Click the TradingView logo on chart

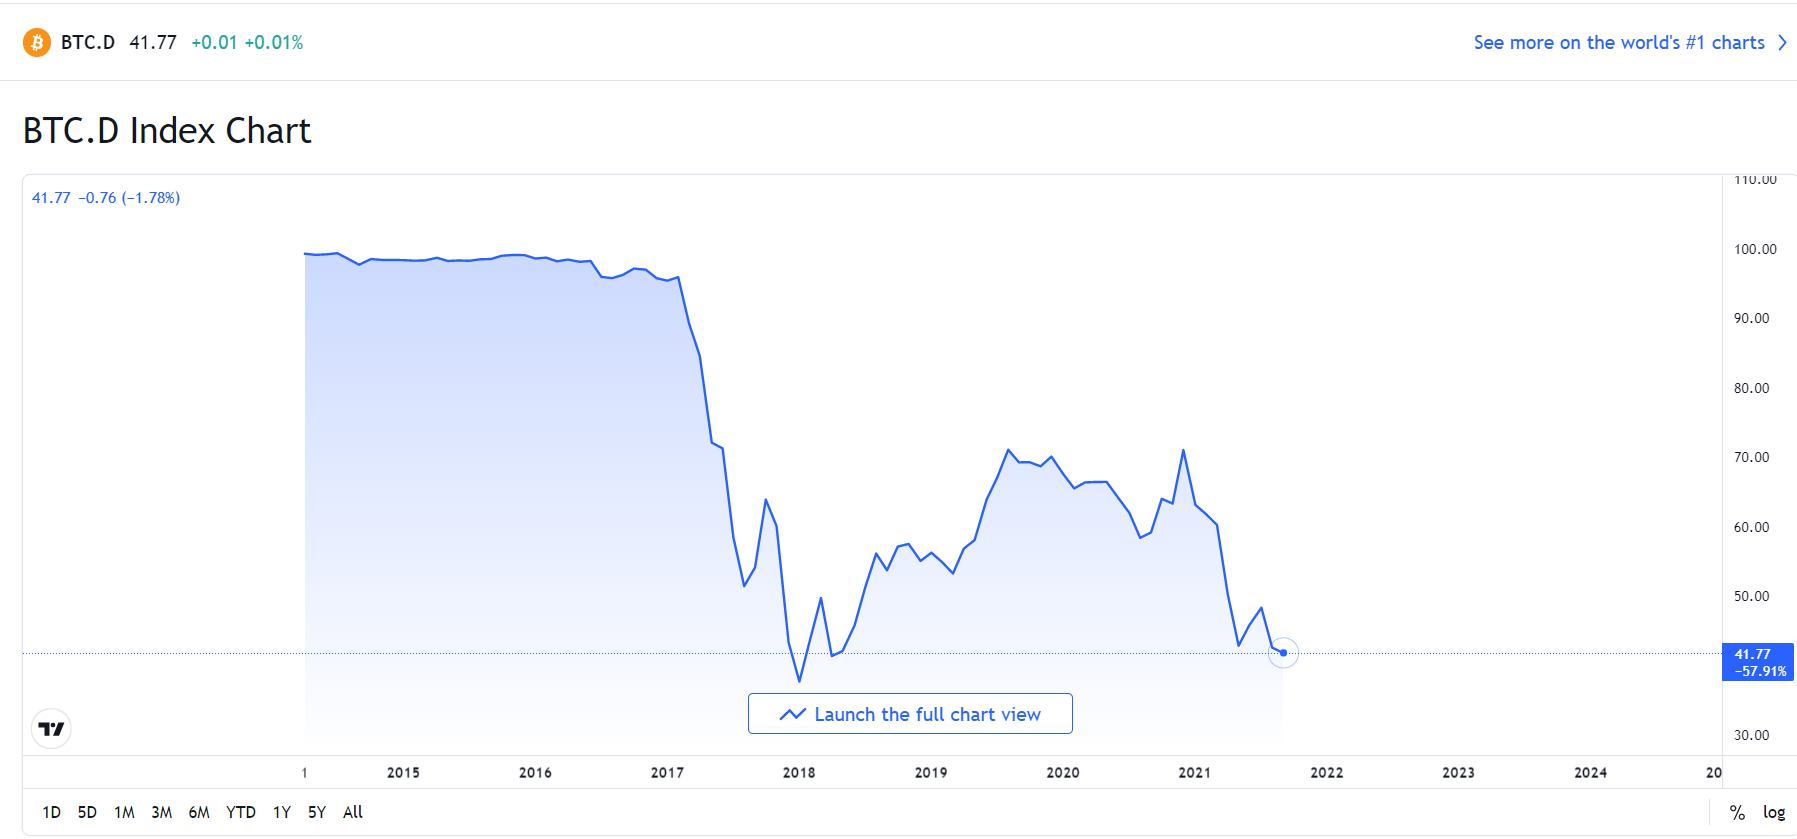(x=51, y=729)
